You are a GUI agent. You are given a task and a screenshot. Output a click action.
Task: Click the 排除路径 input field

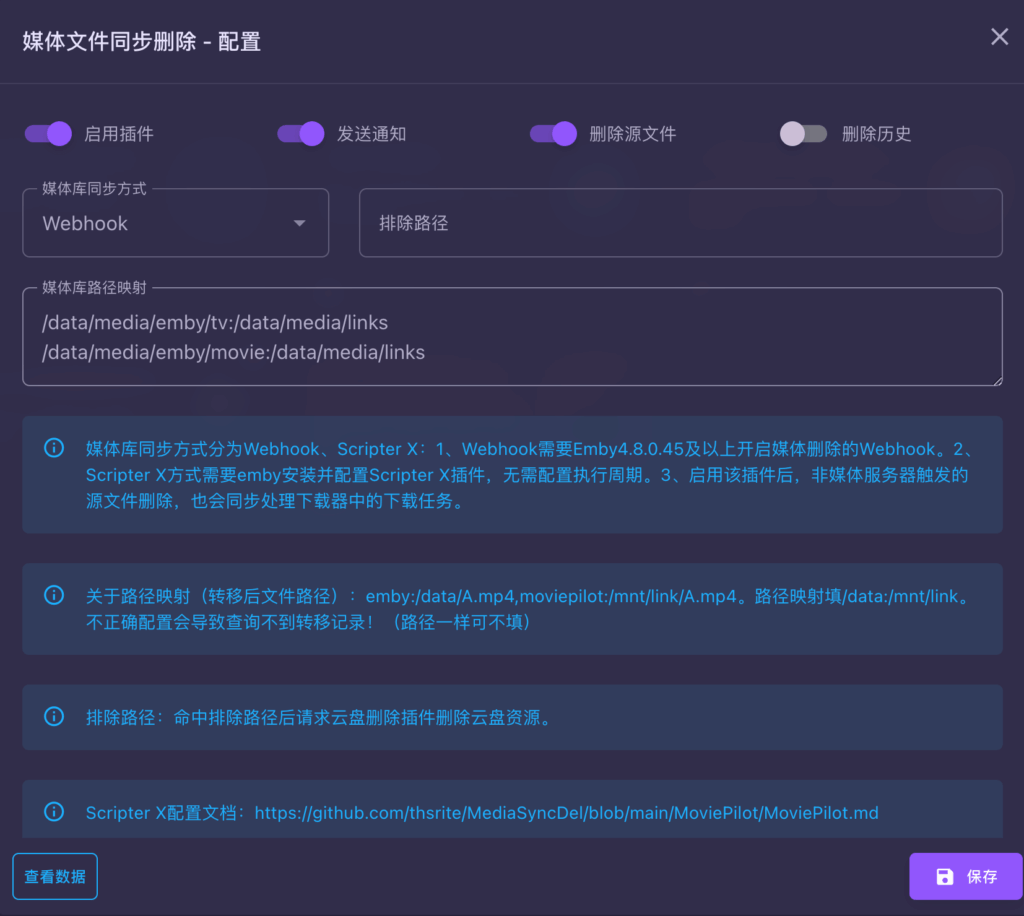(680, 223)
